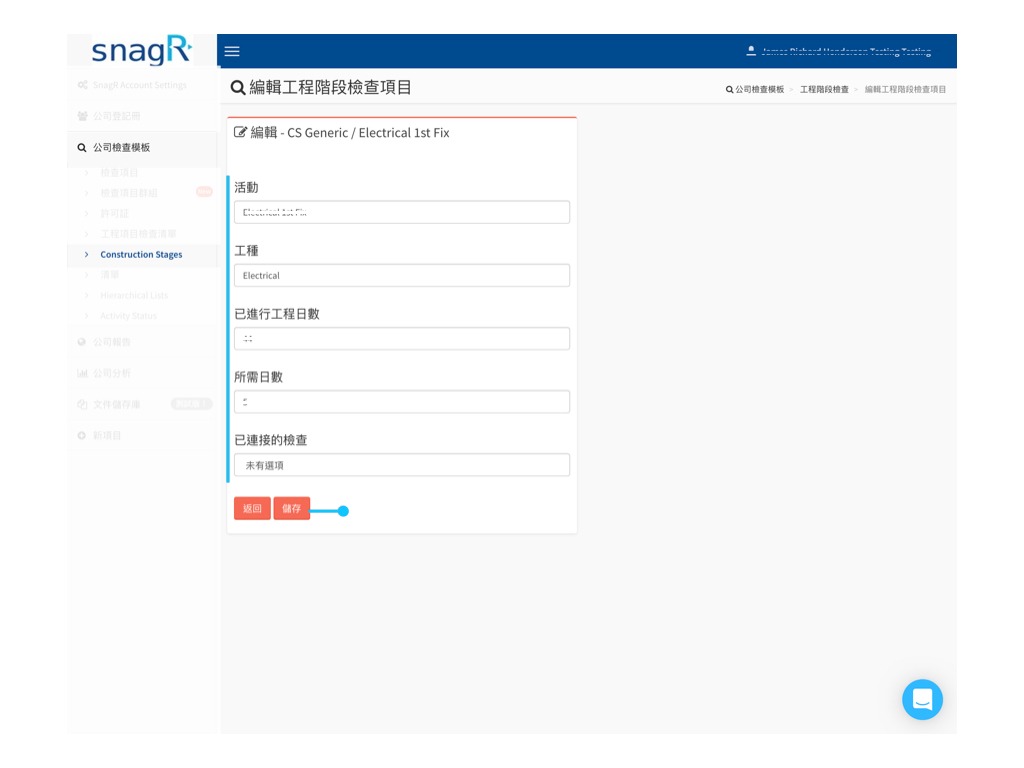The image size is (1024, 768).
Task: Click the user name in the top bar
Action: 846,51
